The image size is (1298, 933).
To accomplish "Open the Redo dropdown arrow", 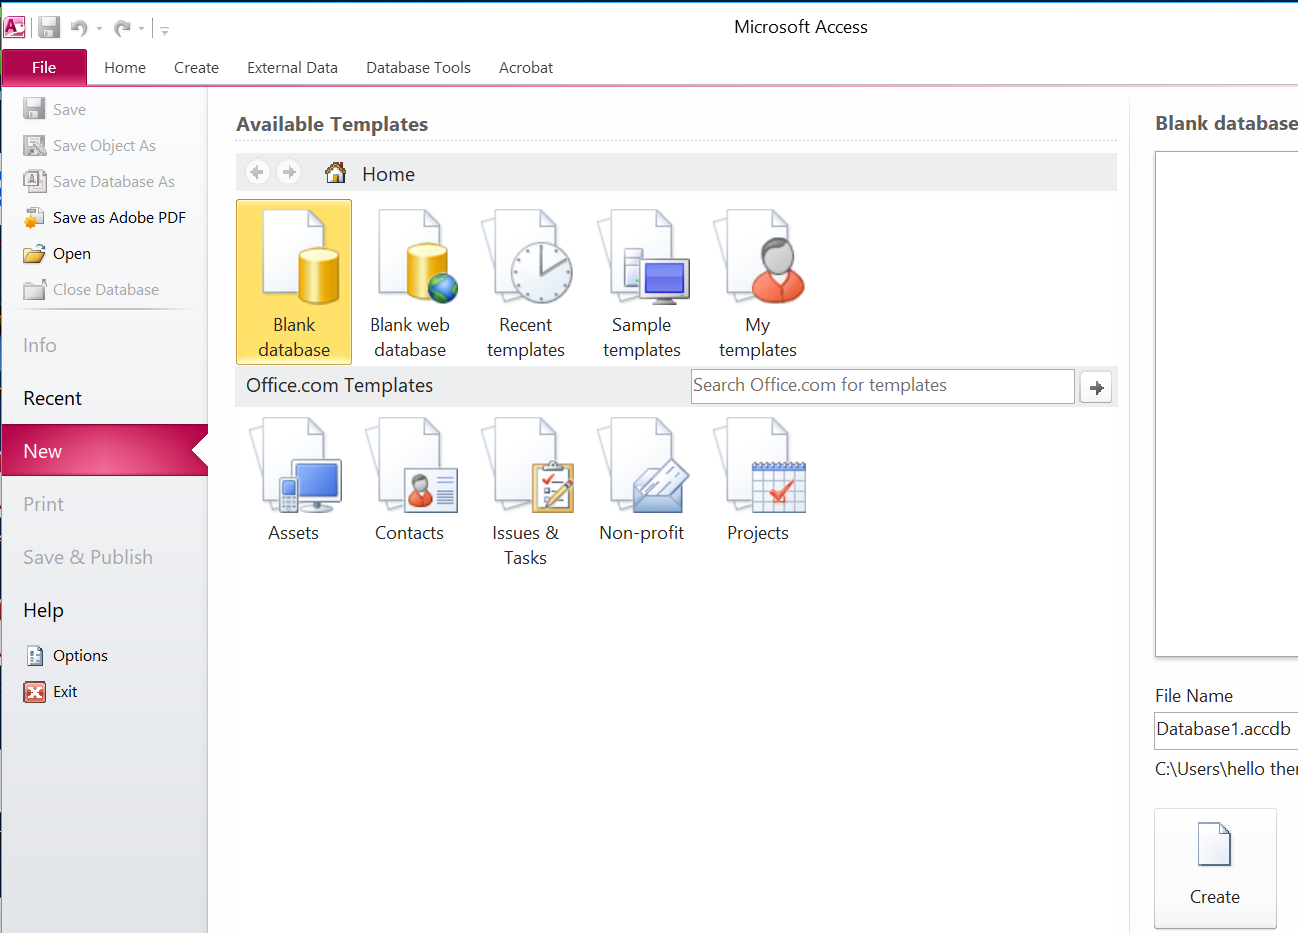I will click(142, 29).
